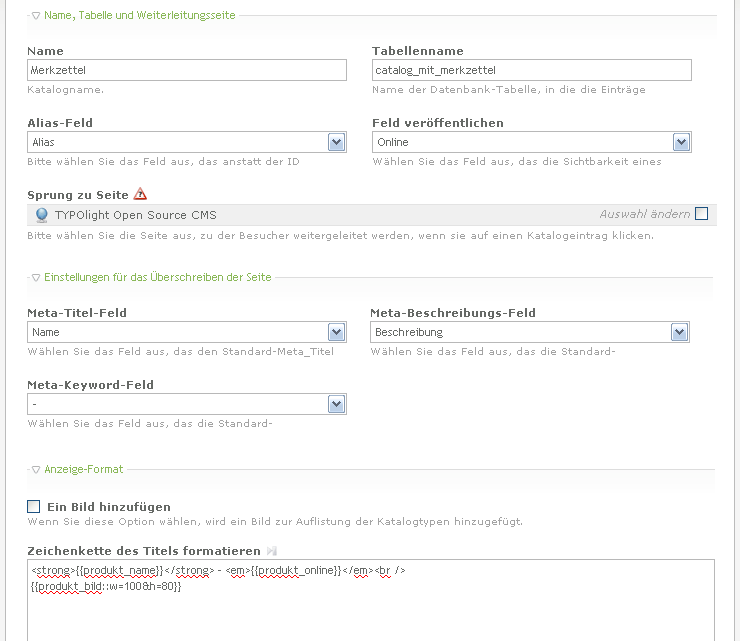Click inside the title format textarea

click(370, 610)
